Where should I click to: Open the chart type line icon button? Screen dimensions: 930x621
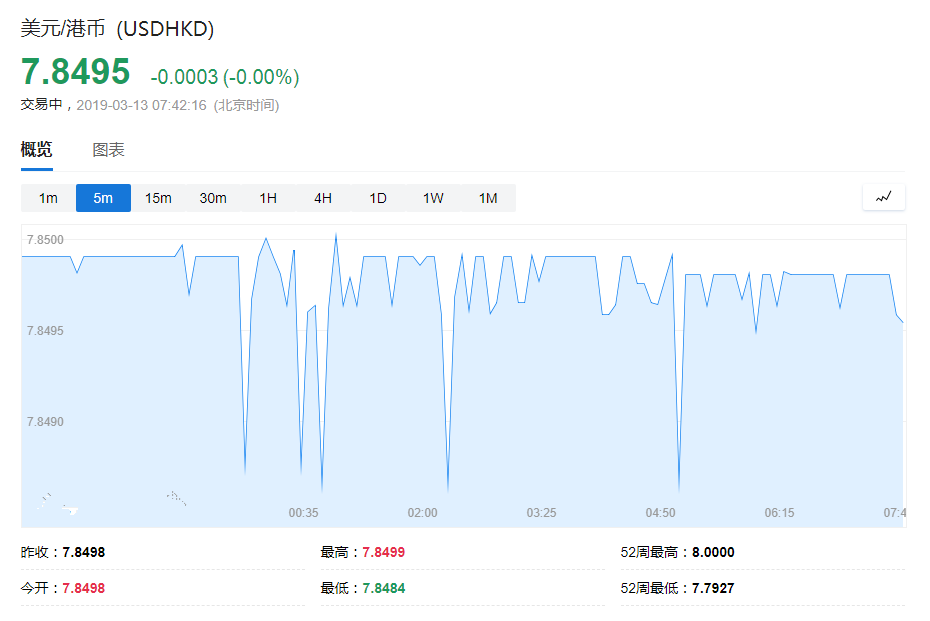[x=884, y=197]
